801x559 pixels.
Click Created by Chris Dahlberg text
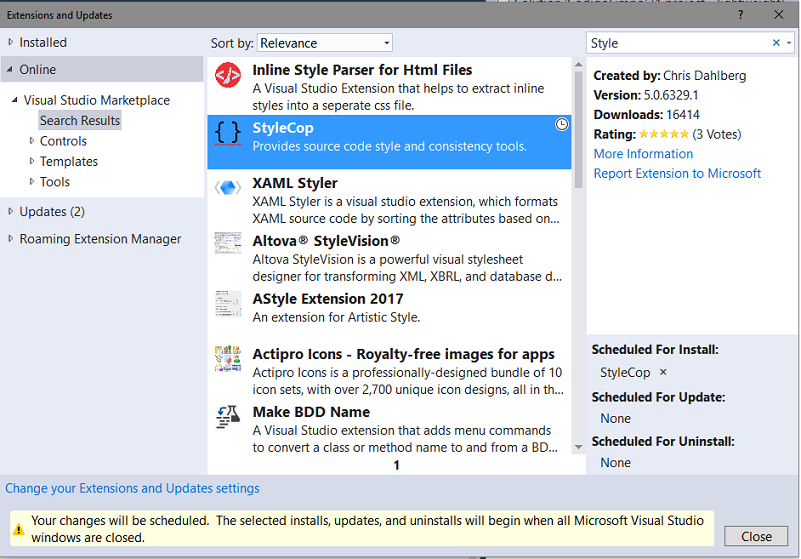click(670, 76)
